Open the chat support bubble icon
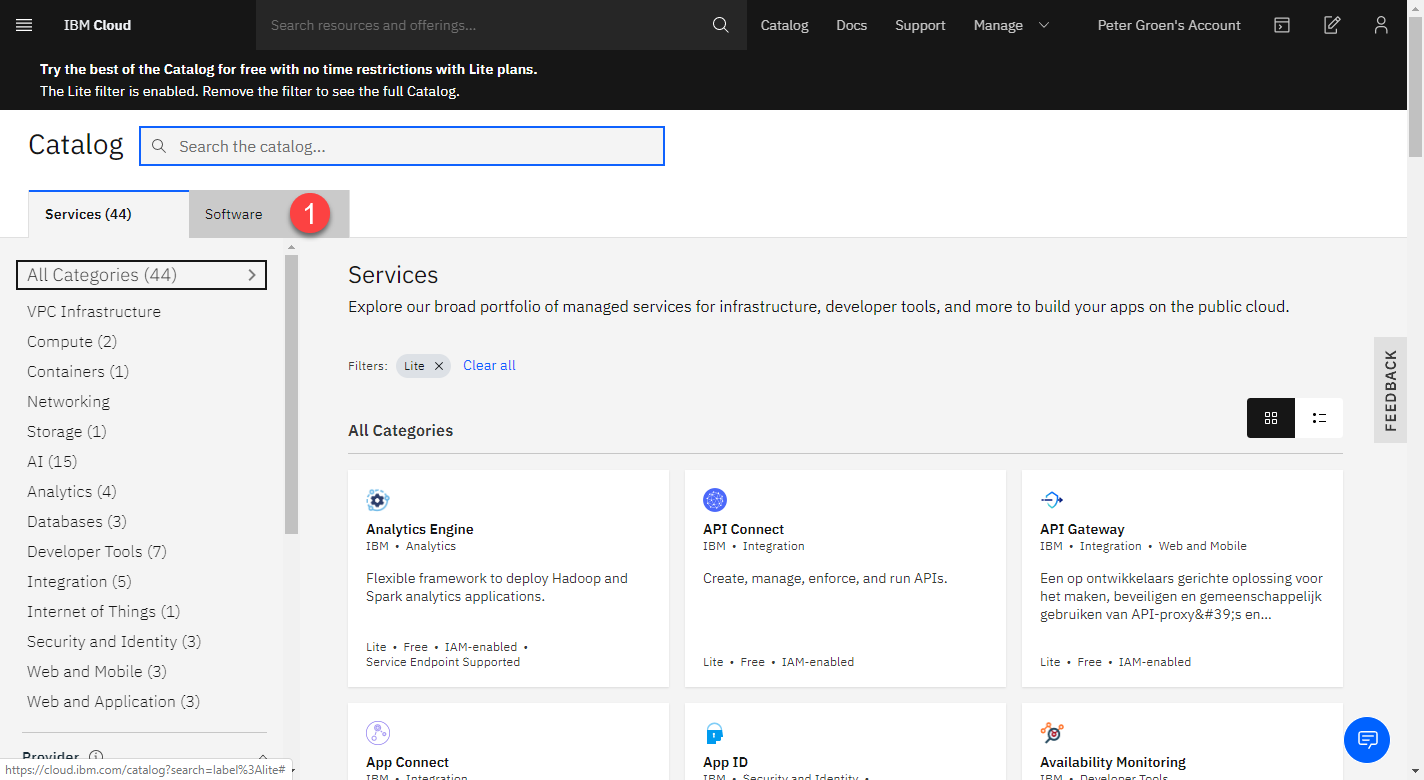The height and width of the screenshot is (780, 1424). click(1367, 740)
